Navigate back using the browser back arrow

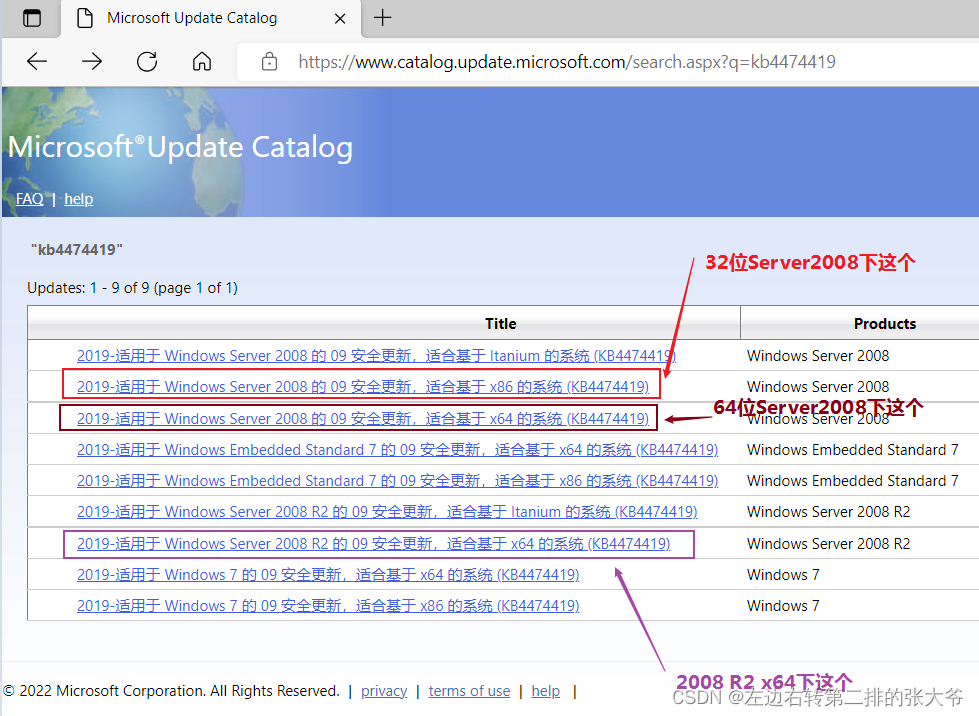36,61
